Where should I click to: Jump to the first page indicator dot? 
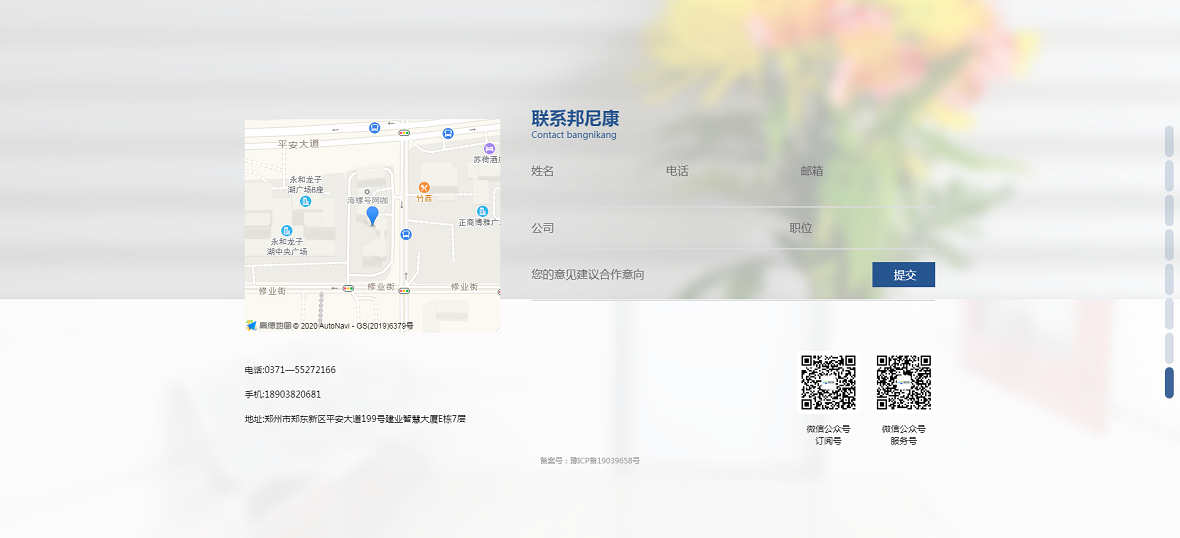[x=1169, y=141]
